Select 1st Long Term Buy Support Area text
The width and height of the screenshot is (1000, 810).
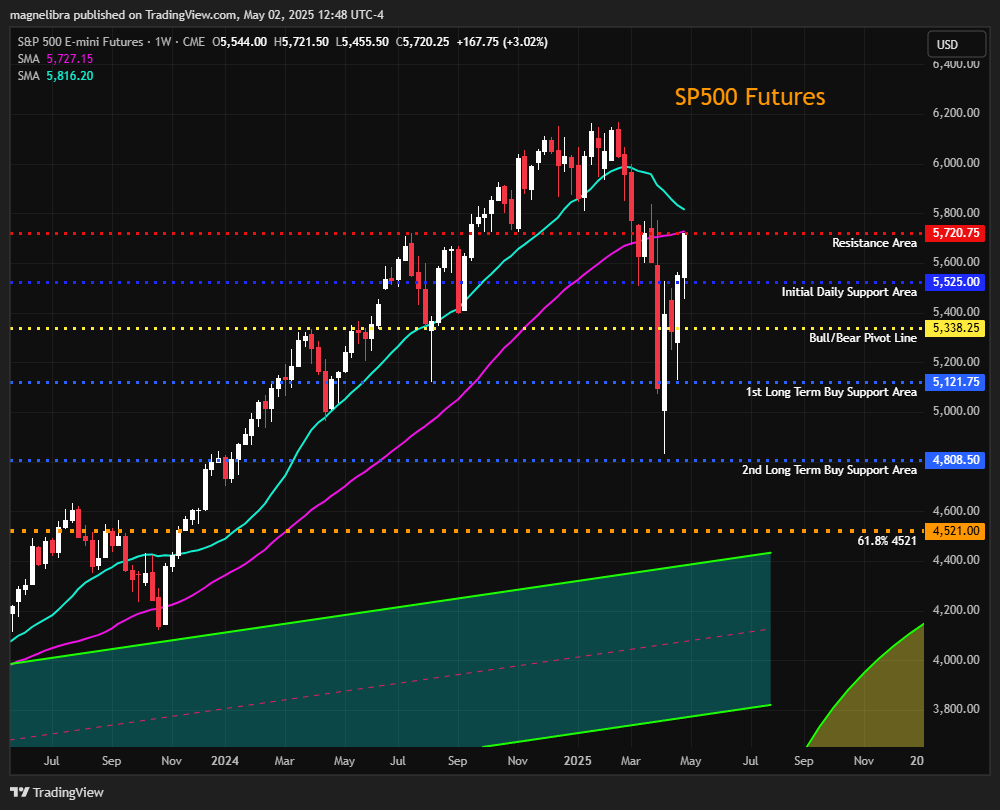point(832,392)
